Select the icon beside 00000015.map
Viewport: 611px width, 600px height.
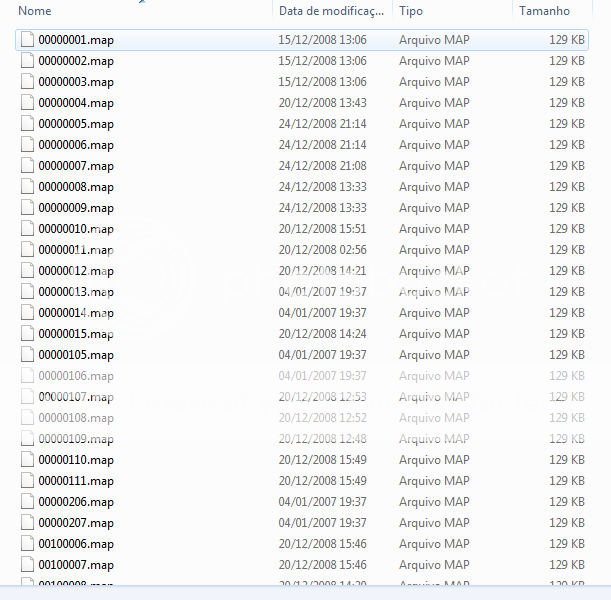[x=27, y=334]
